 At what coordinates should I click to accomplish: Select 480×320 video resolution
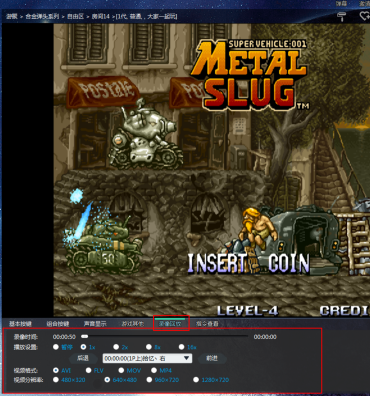[x=69, y=380]
